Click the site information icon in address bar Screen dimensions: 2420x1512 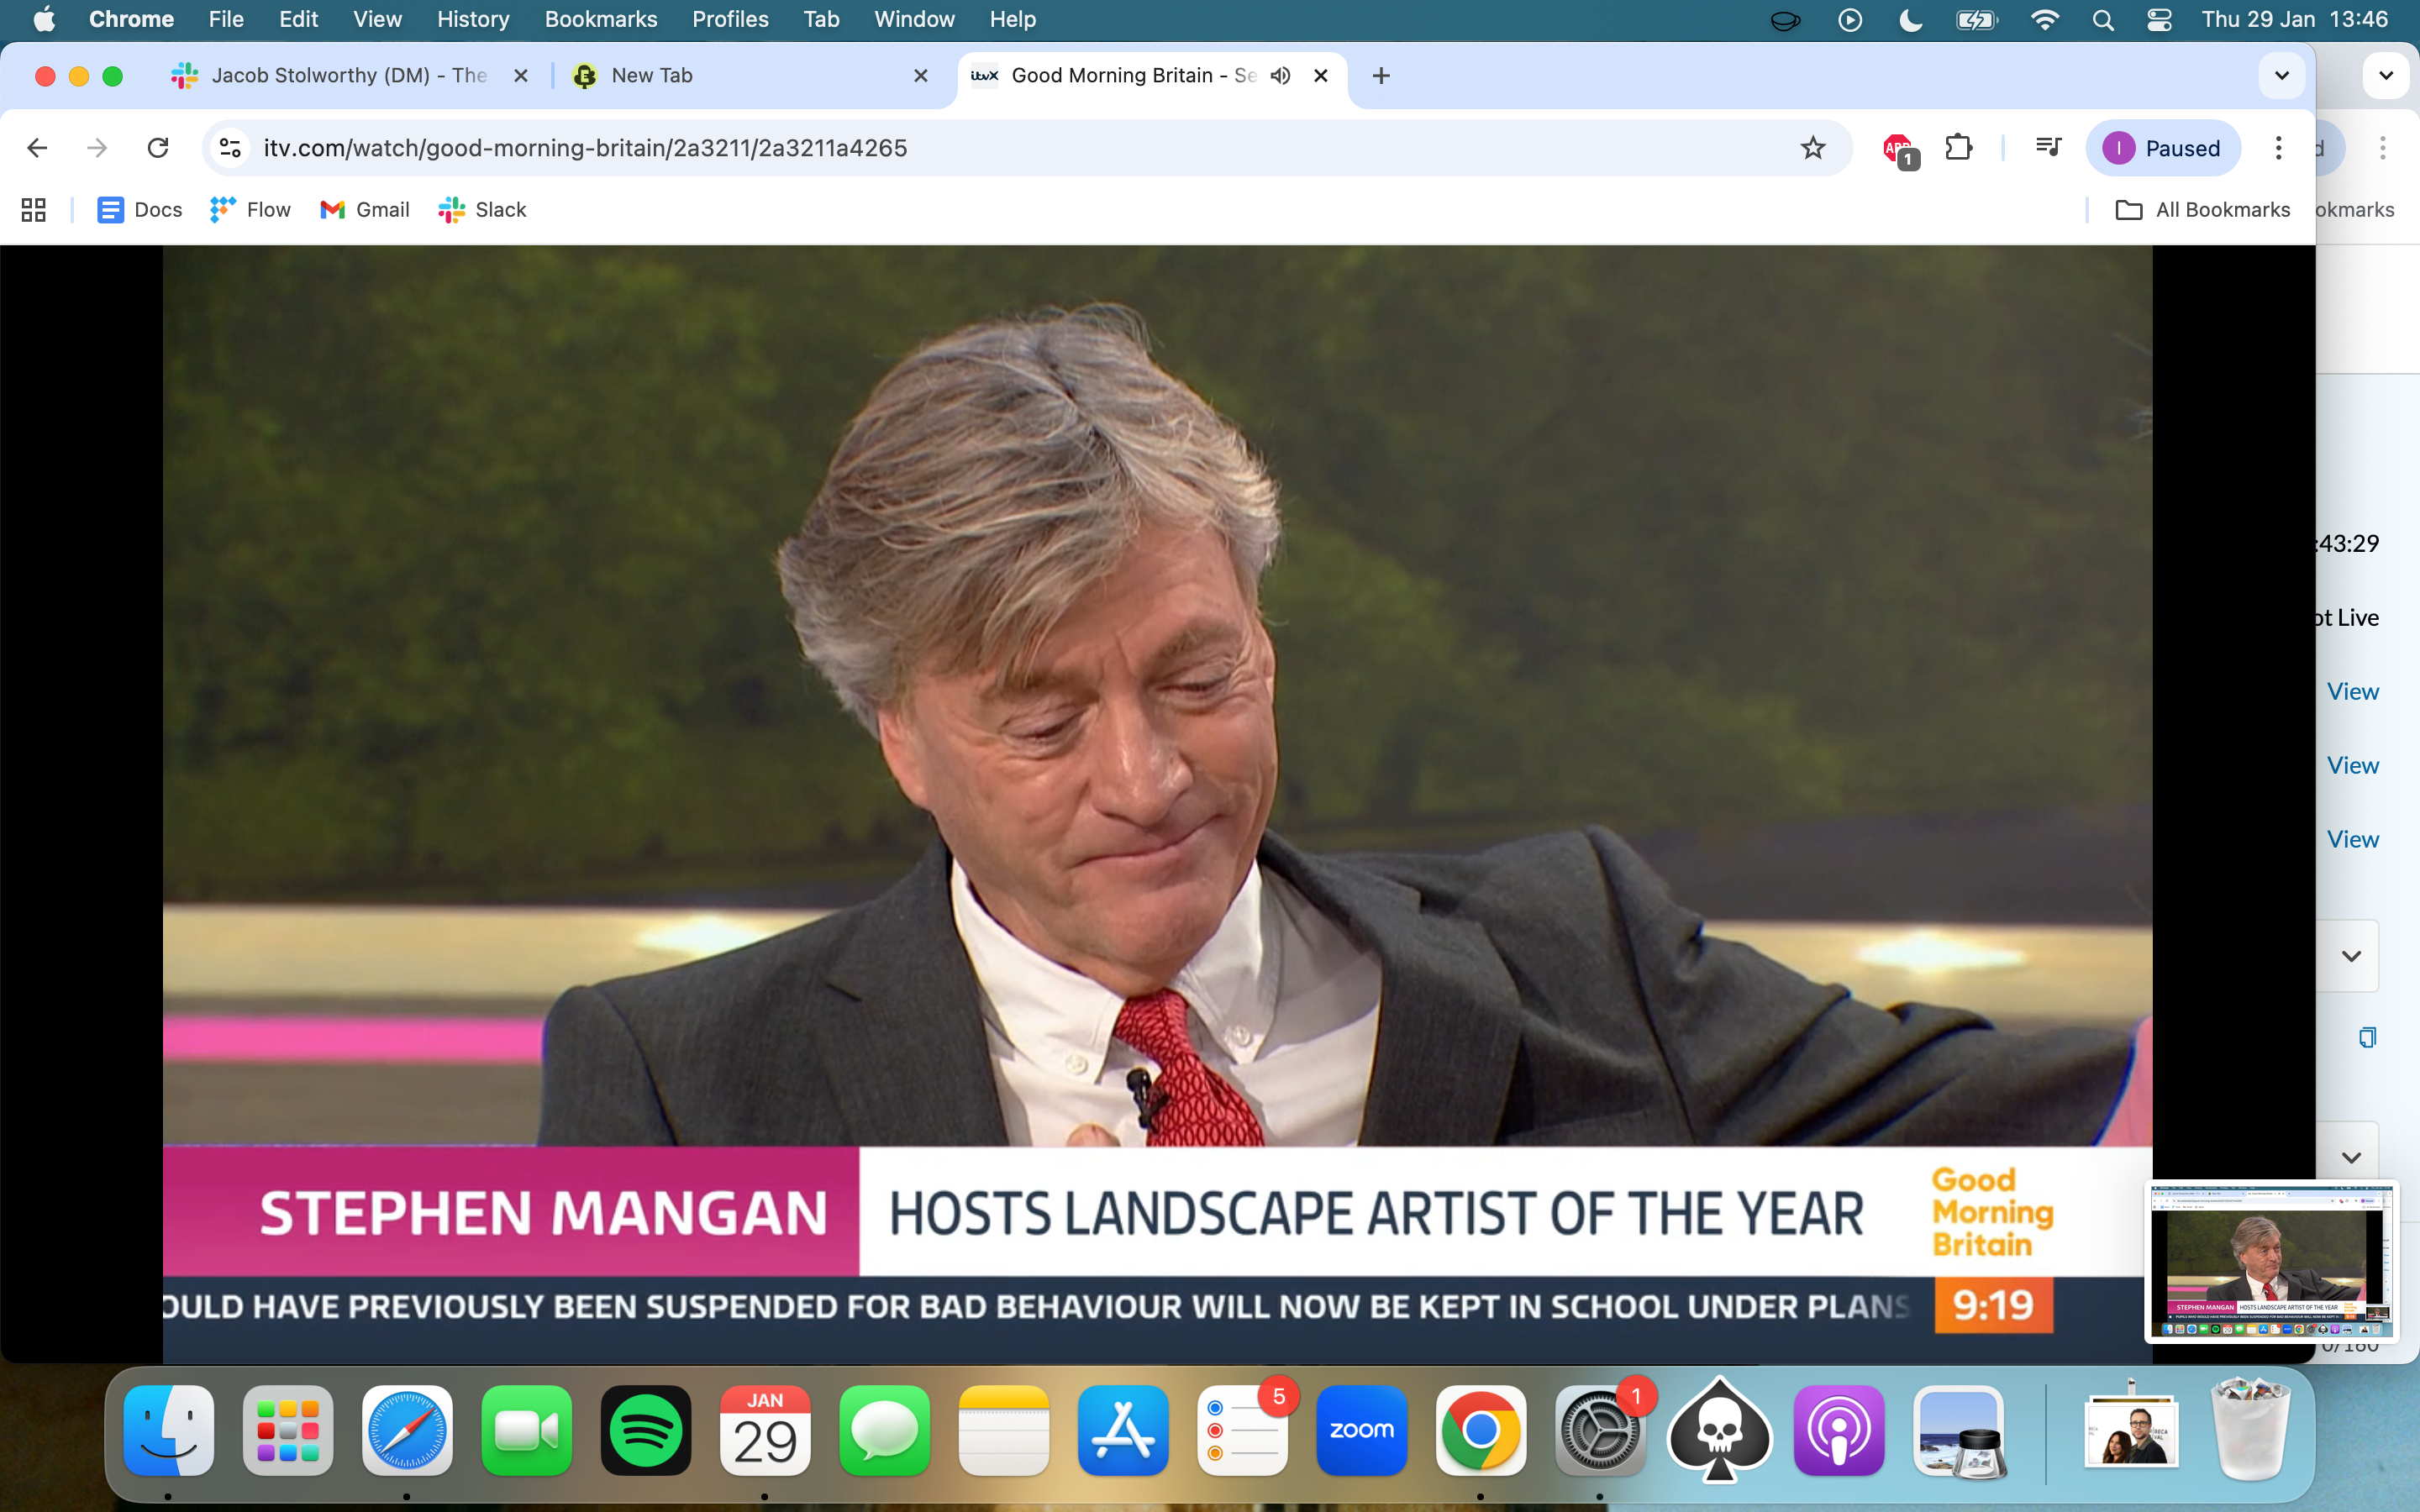coord(229,148)
